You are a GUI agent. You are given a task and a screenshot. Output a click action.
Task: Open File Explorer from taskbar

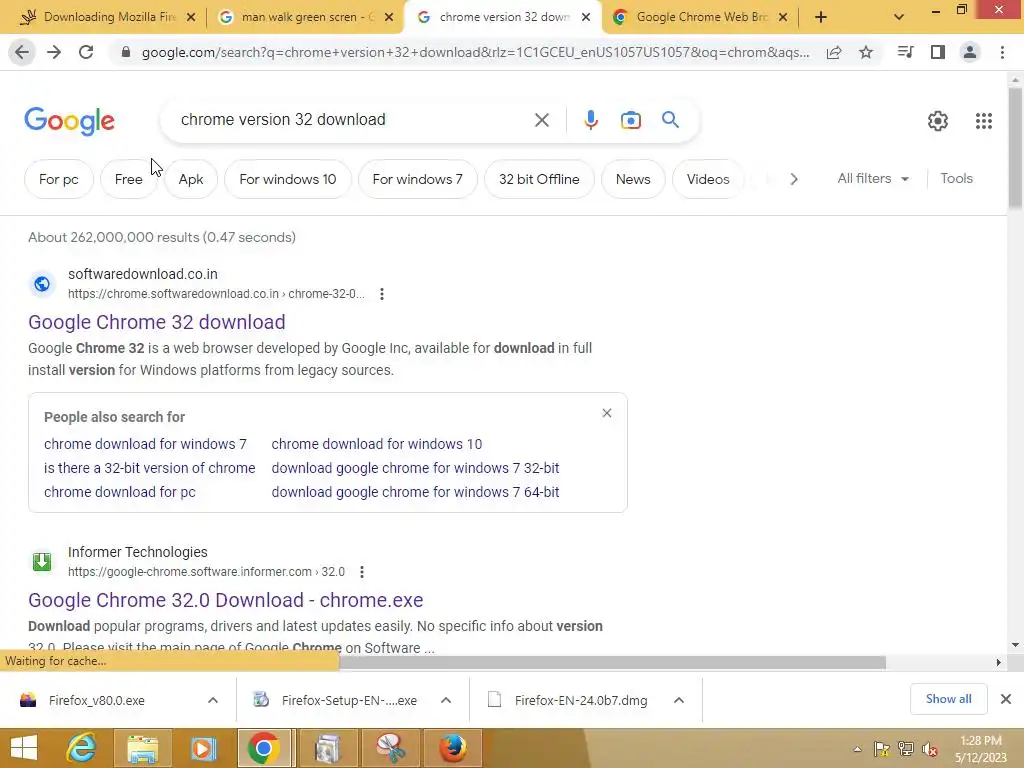click(142, 748)
